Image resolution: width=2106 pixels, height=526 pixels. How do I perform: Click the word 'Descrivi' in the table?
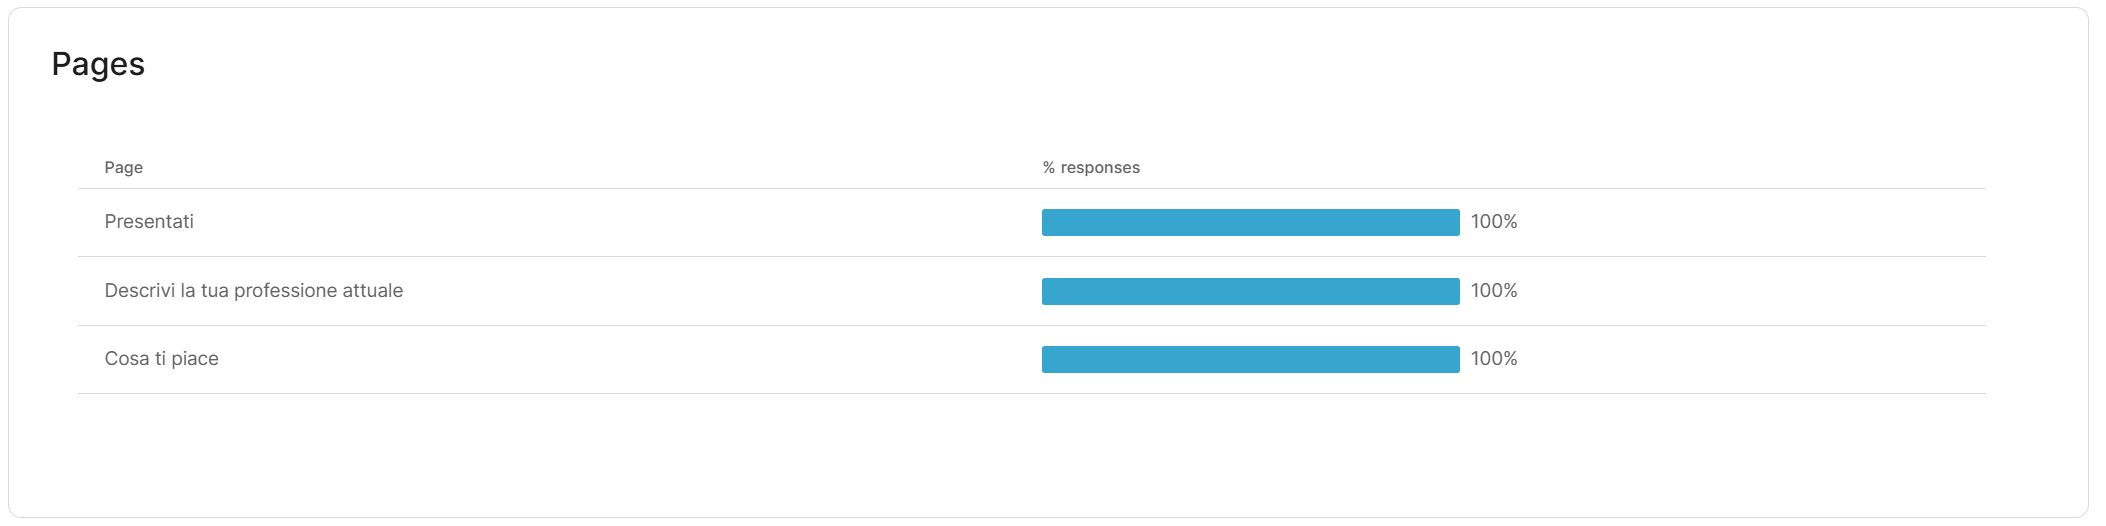pyautogui.click(x=139, y=291)
